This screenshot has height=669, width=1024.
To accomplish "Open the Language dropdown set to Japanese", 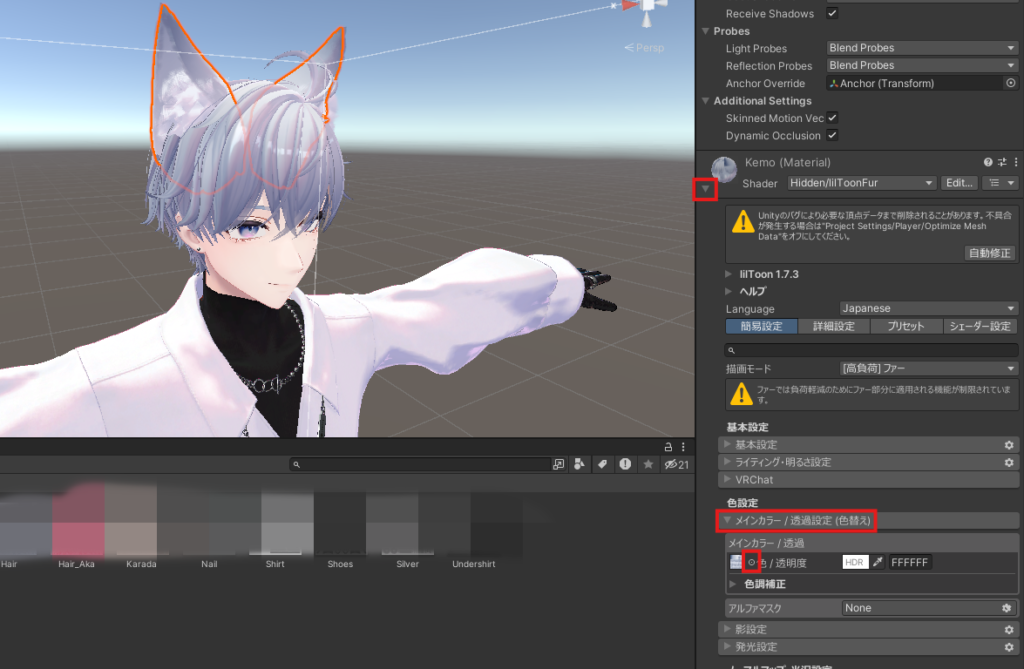I will point(928,309).
